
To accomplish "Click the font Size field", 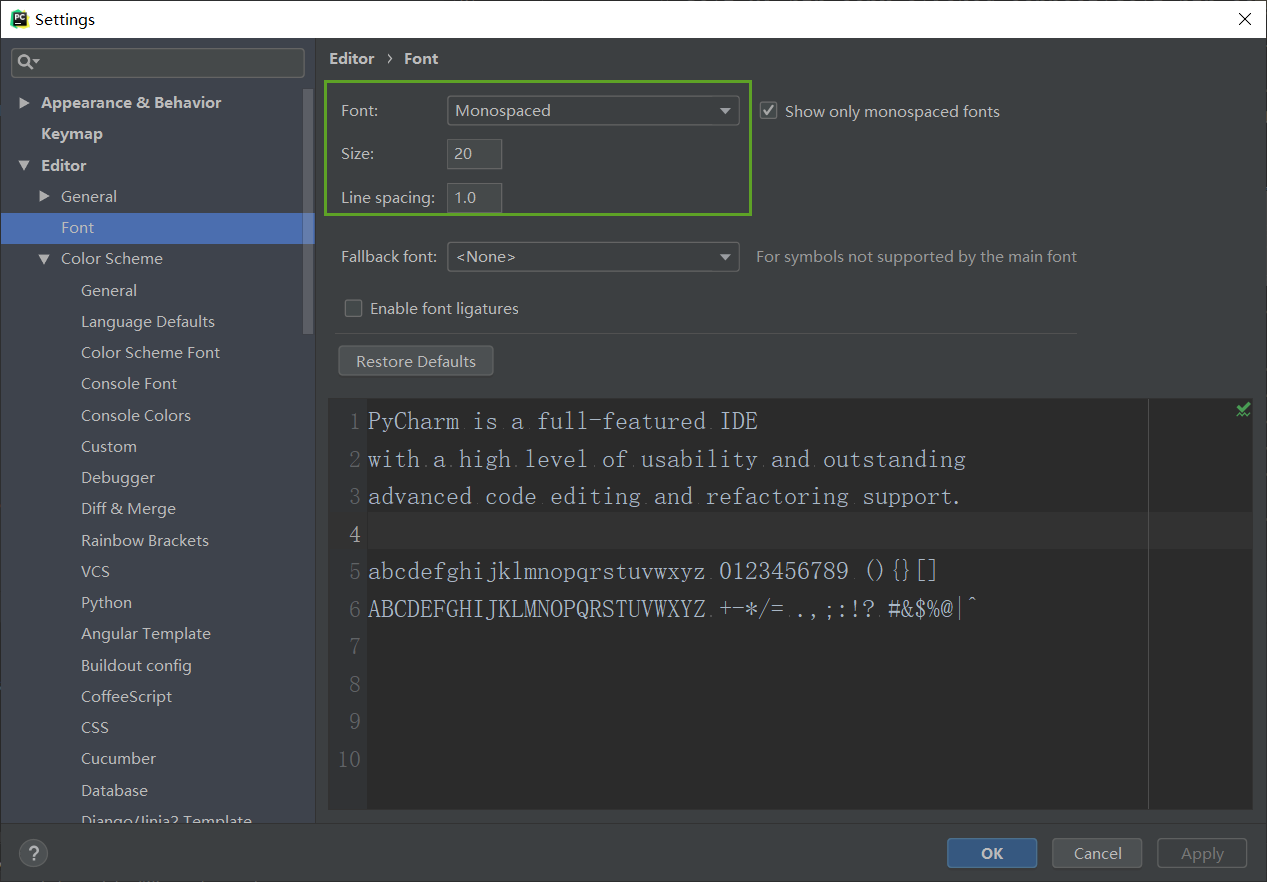I will (x=474, y=154).
